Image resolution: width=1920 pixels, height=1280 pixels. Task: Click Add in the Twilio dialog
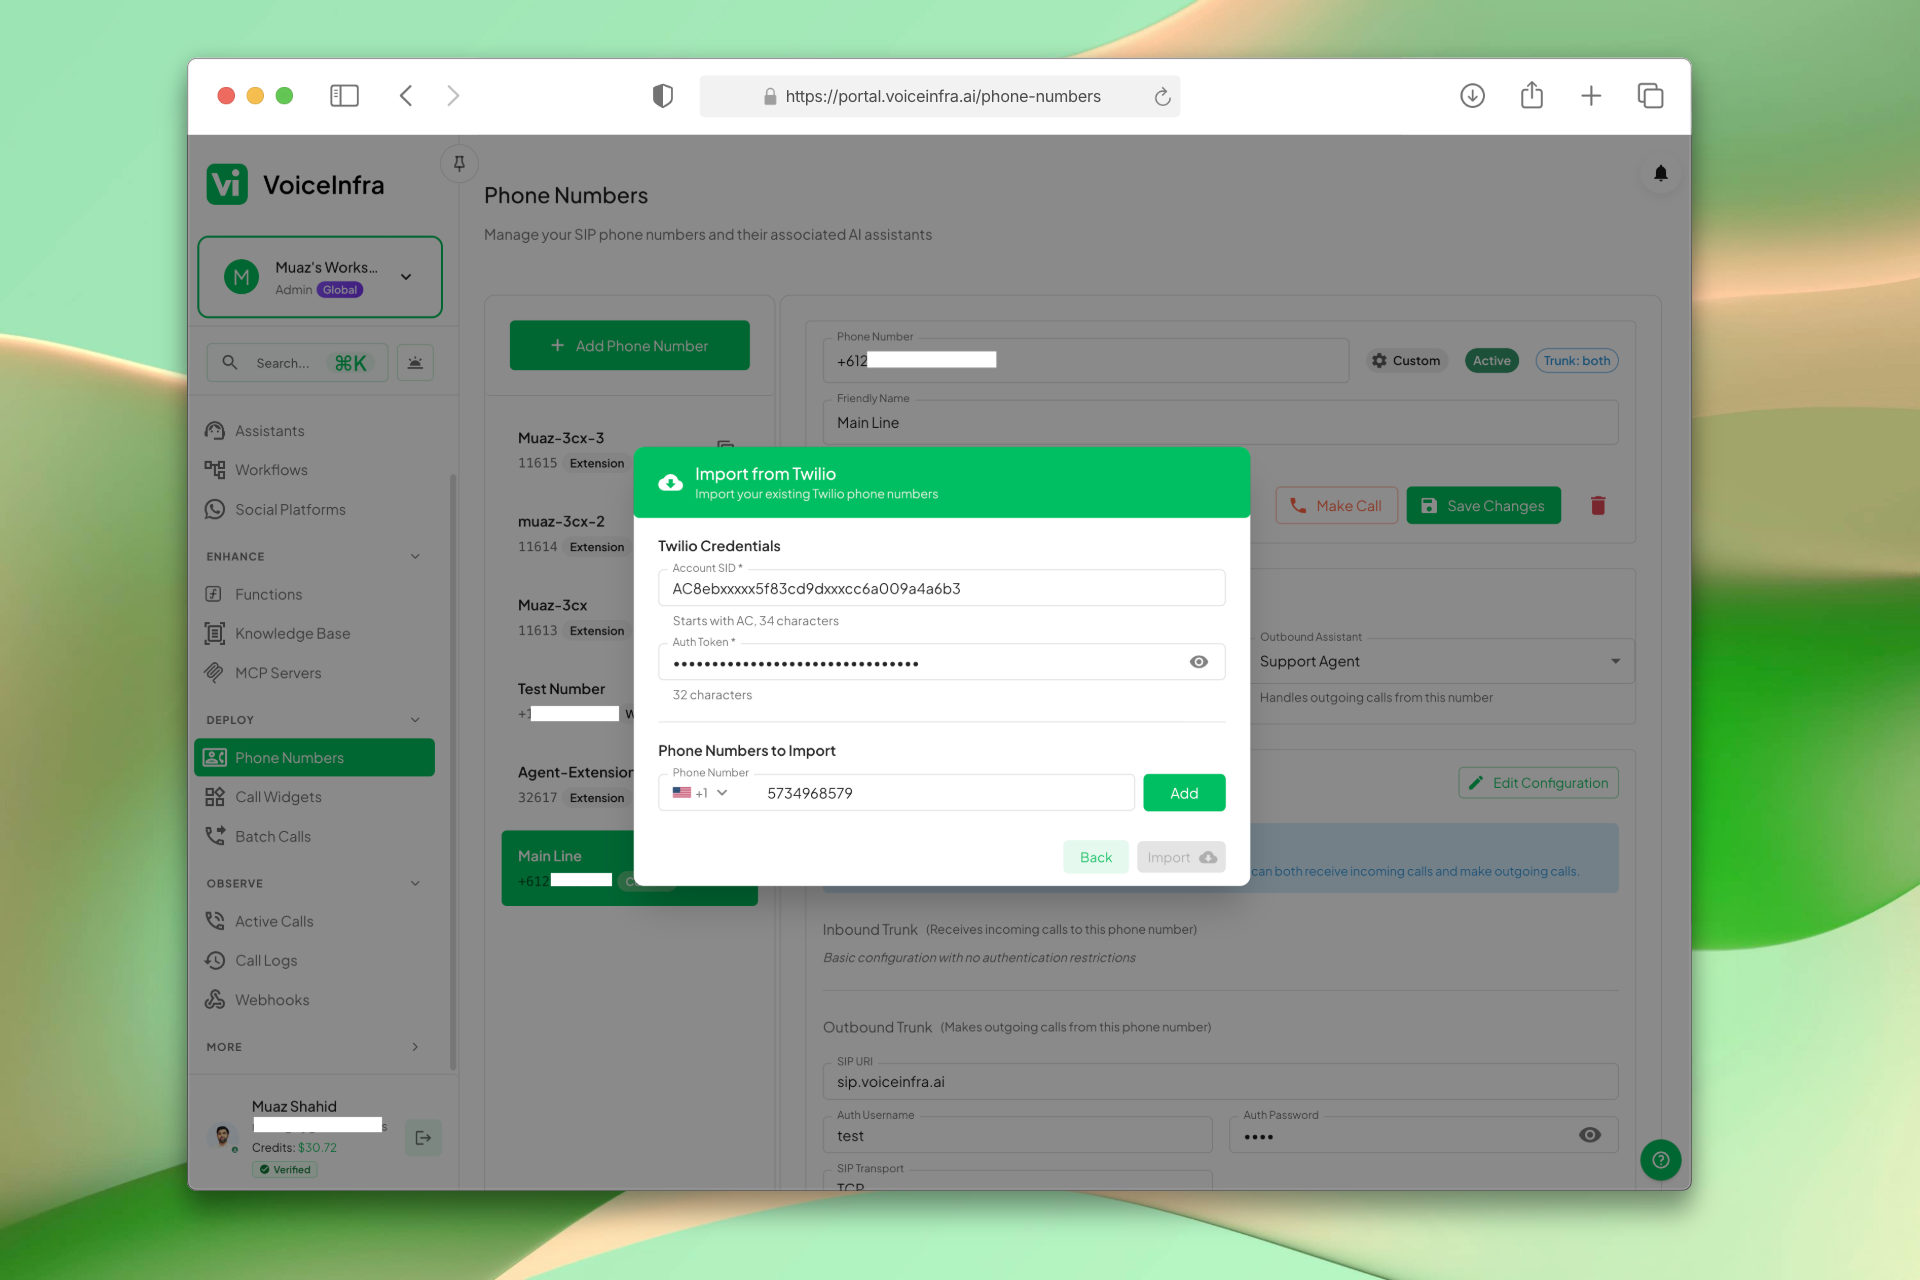pyautogui.click(x=1184, y=793)
